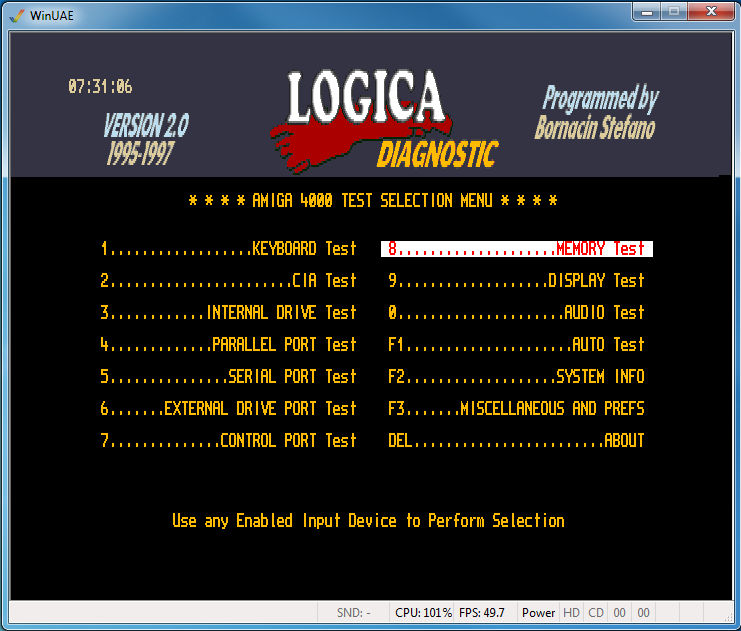
Task: Click the HD activity indicator
Action: [571, 613]
